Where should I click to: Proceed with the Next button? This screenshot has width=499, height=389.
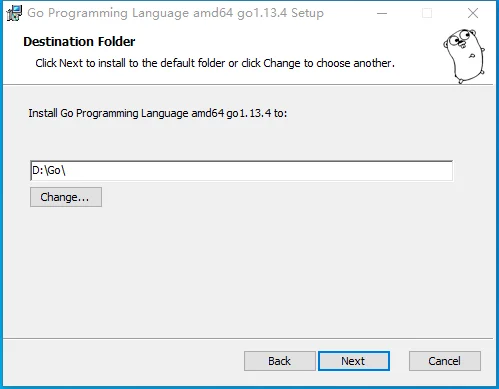pos(354,361)
